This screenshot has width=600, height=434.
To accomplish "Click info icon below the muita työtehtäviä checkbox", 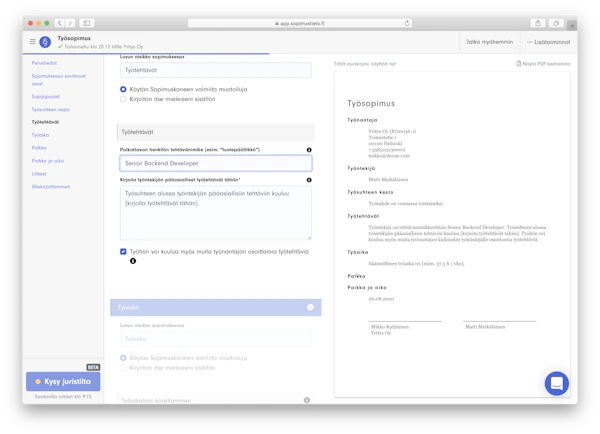I will pos(133,261).
